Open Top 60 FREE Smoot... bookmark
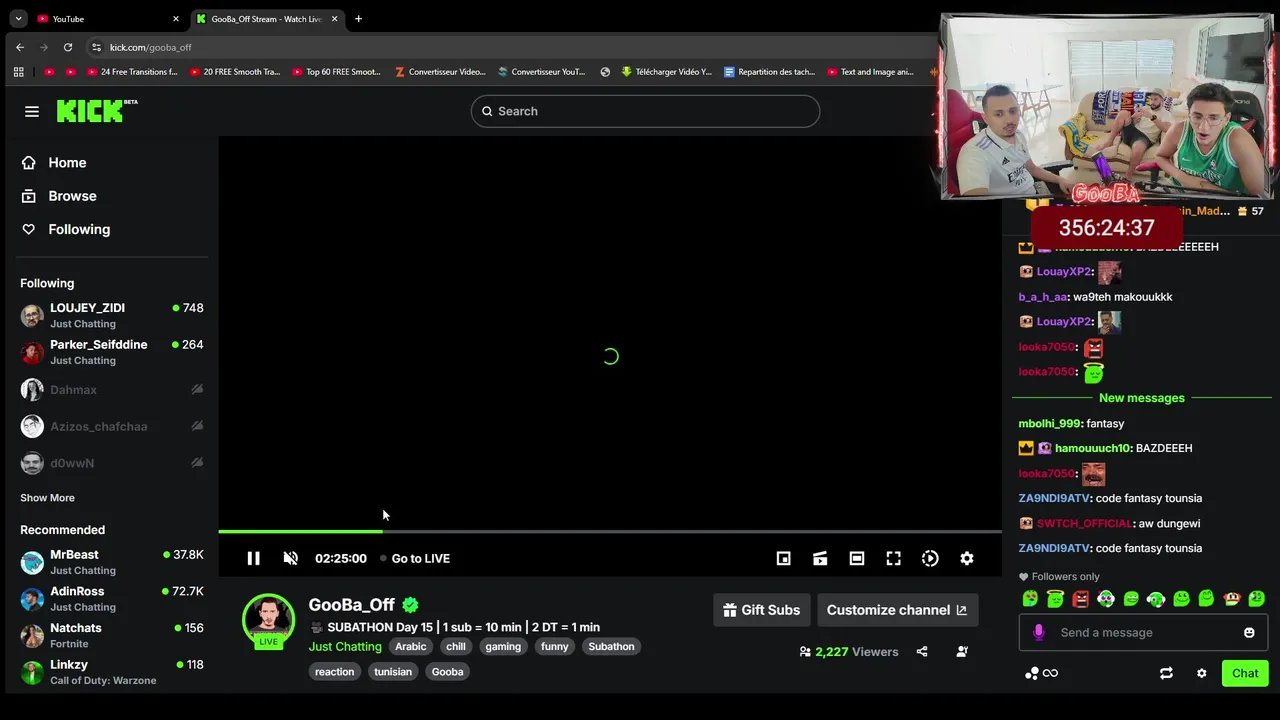The width and height of the screenshot is (1280, 720). click(x=336, y=72)
